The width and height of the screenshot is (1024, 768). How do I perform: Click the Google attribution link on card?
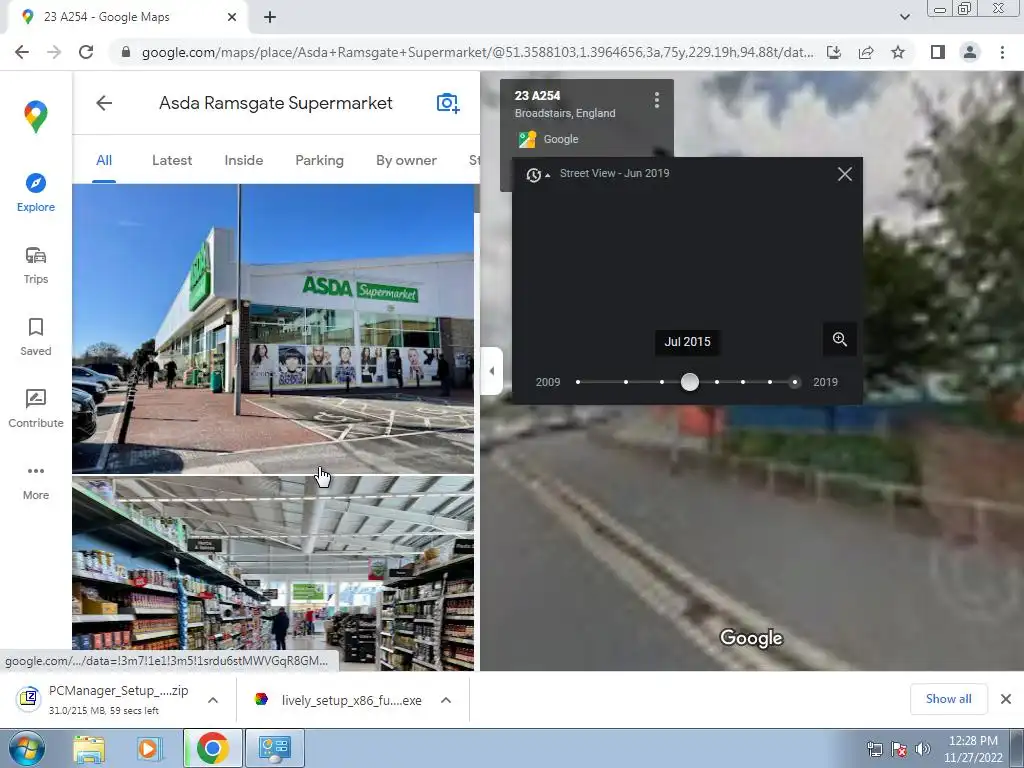(x=560, y=139)
